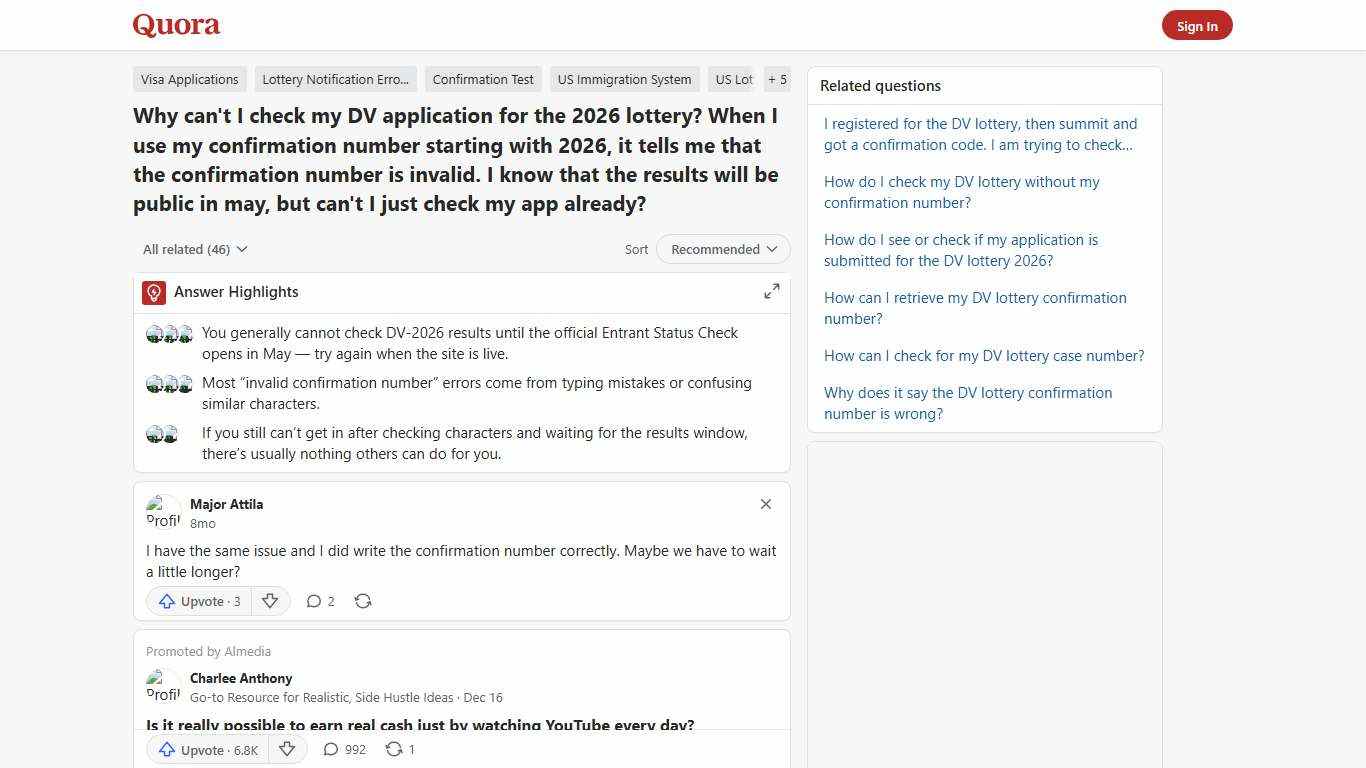Screen dimensions: 1366x768
Task: Downvote the promoted post
Action: 287,749
